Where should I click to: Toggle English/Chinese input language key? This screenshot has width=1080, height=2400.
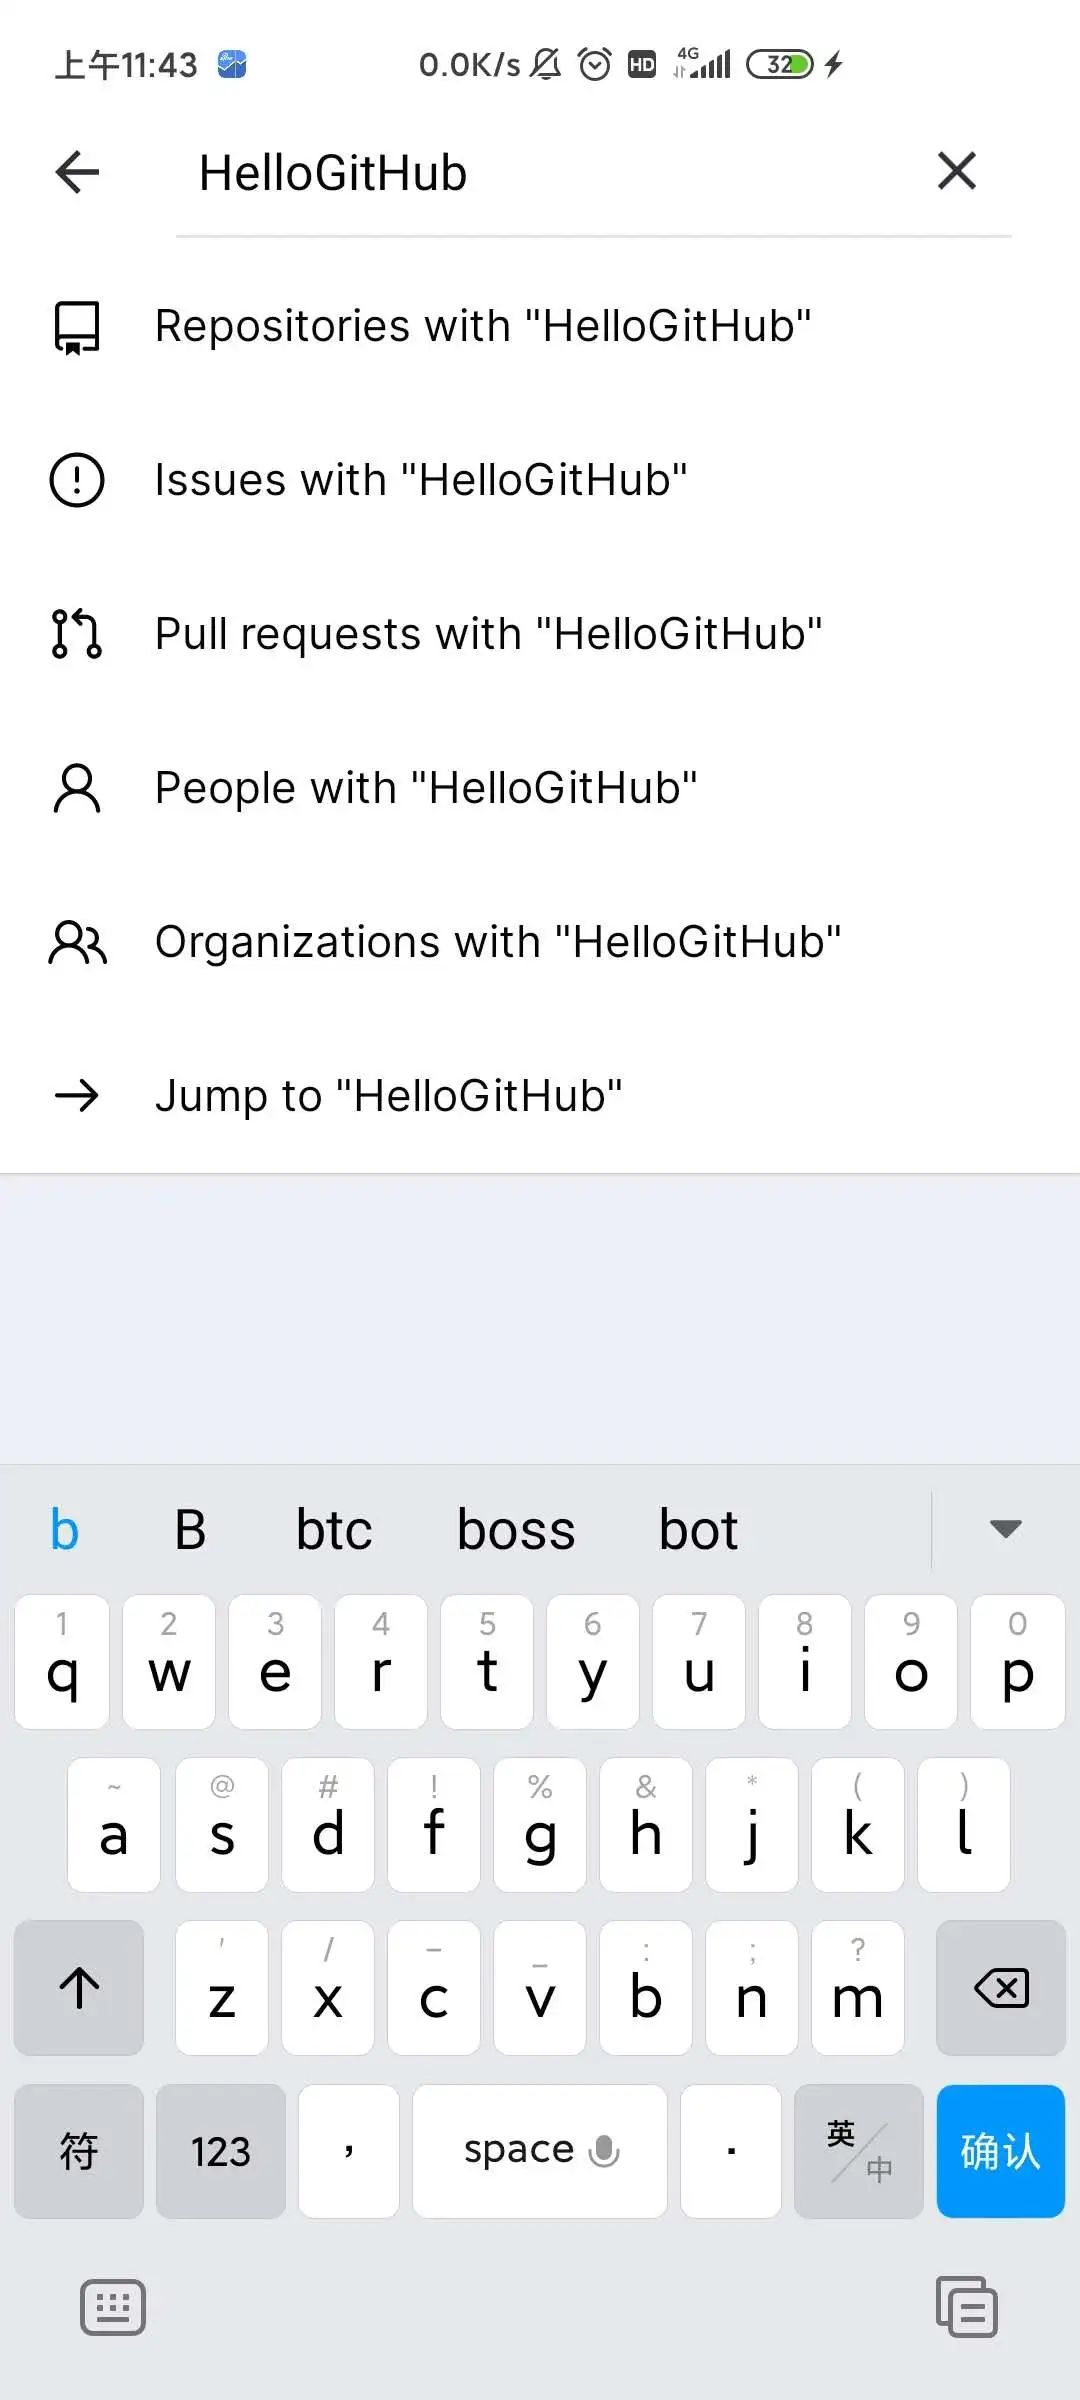tap(858, 2151)
